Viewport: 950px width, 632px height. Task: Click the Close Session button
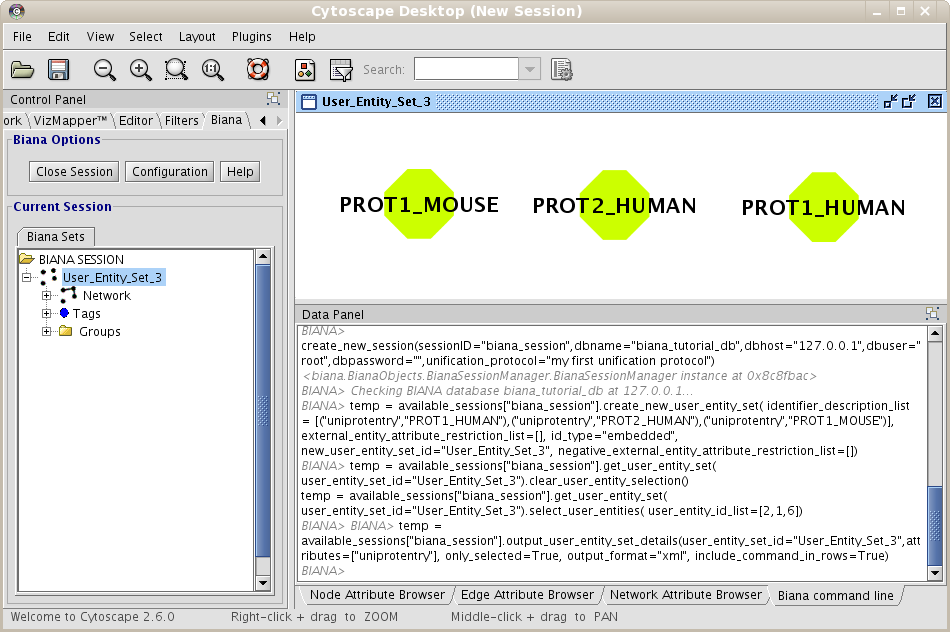click(74, 172)
